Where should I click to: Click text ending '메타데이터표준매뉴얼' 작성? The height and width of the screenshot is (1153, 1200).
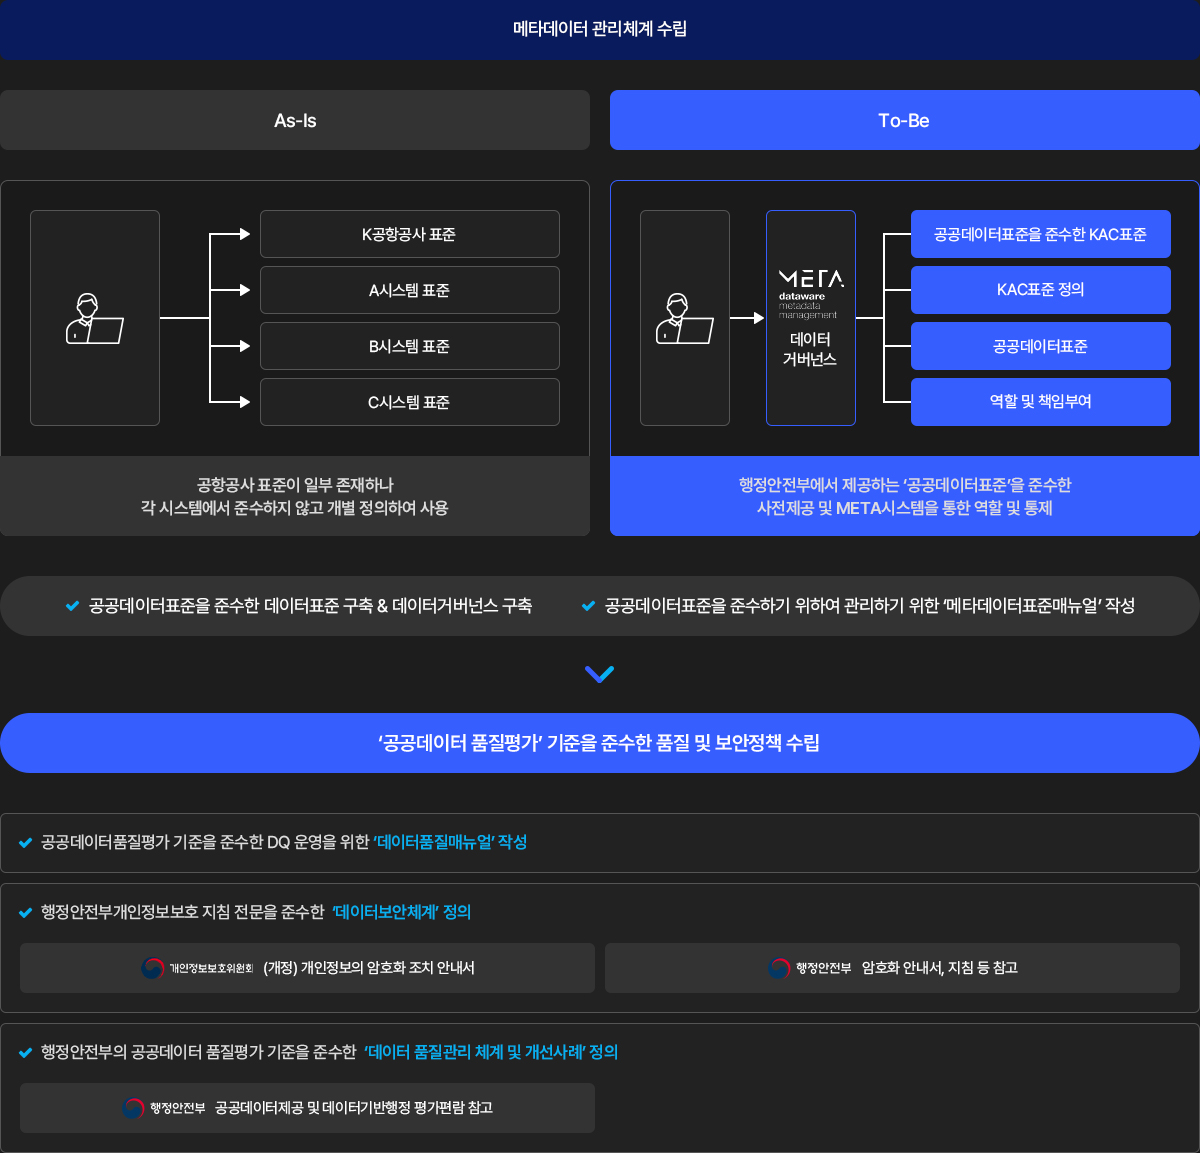pyautogui.click(x=870, y=606)
